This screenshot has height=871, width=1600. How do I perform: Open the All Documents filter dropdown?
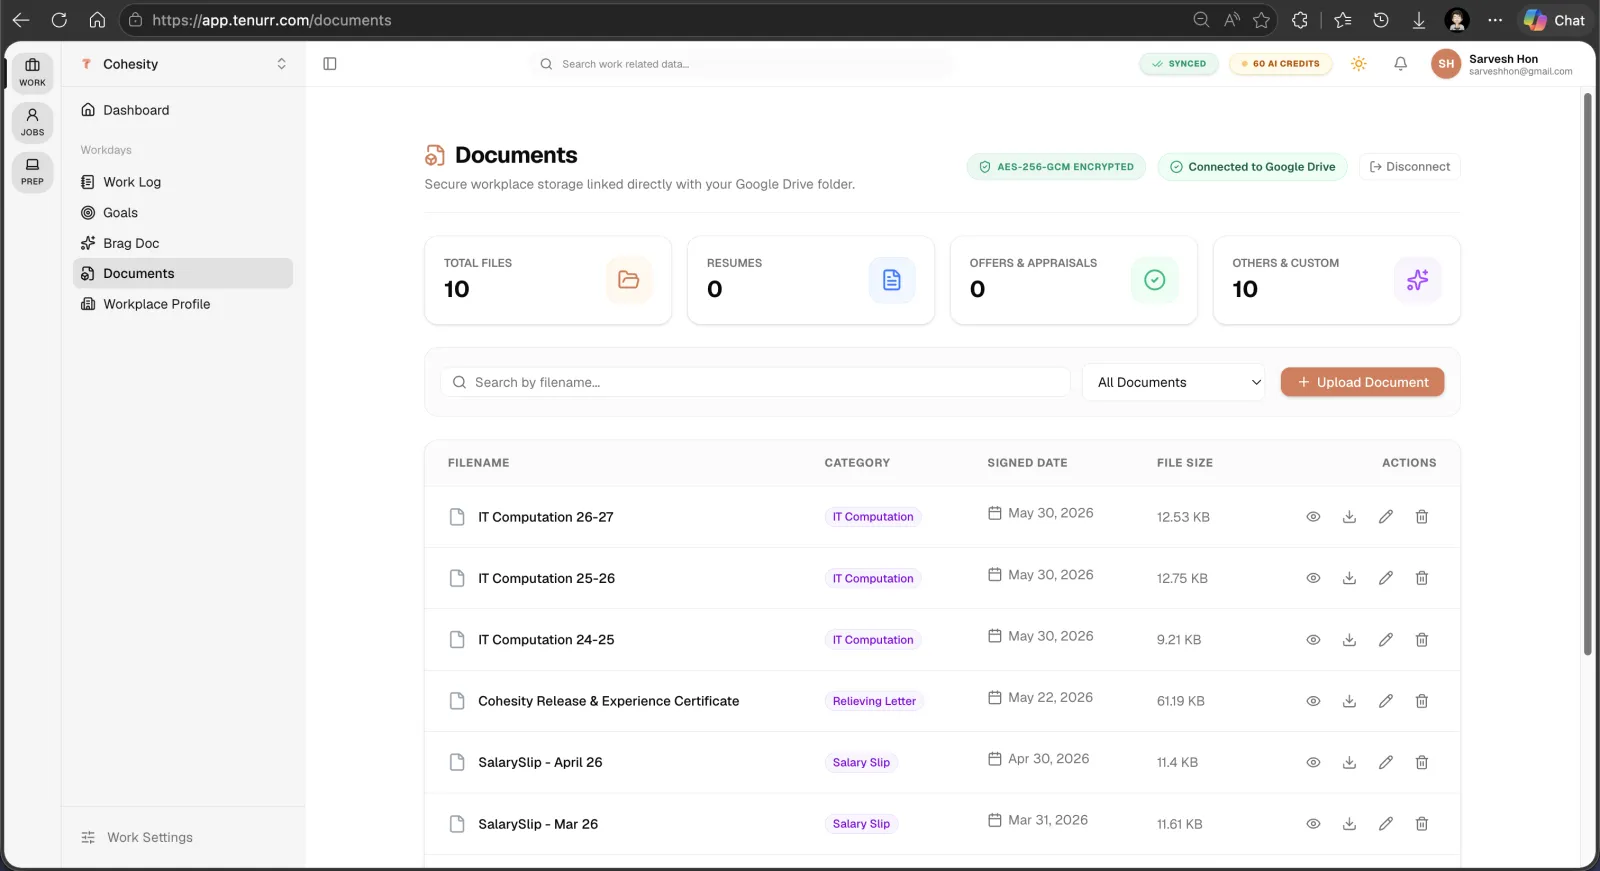(x=1174, y=382)
